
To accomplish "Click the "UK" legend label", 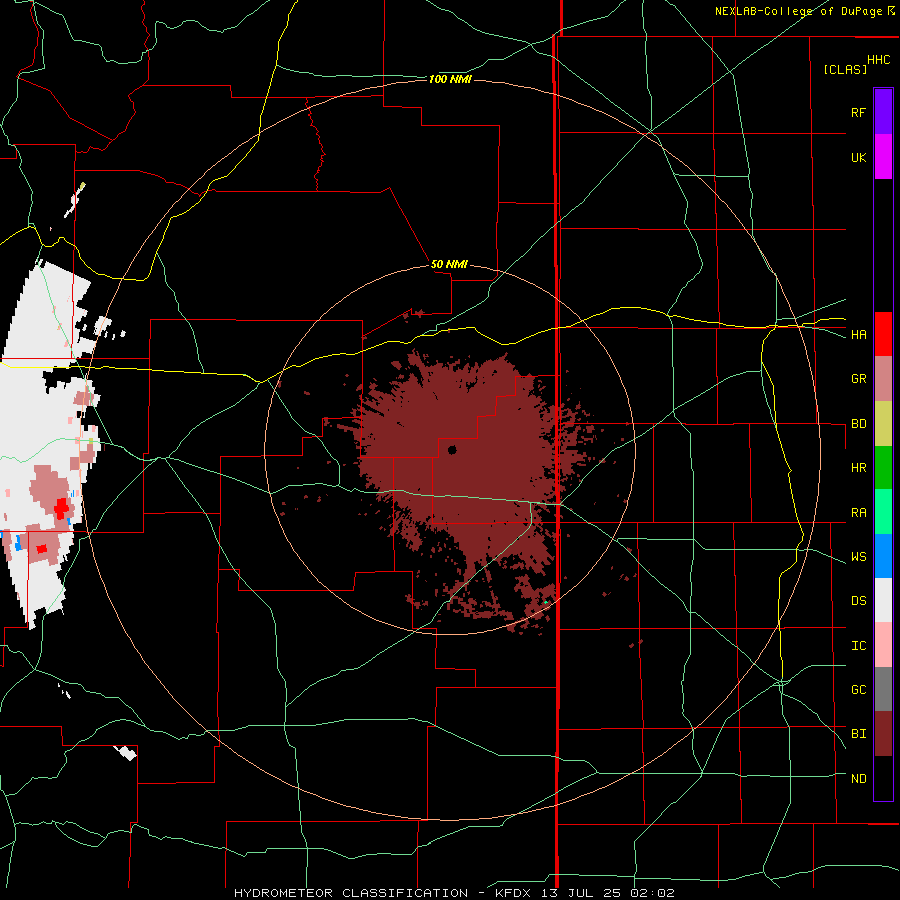I will 858,157.
